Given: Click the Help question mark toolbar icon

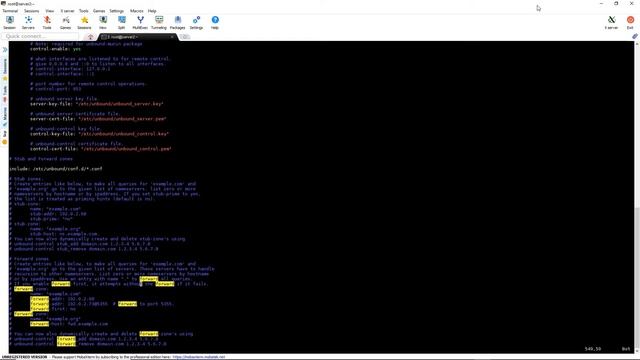Looking at the screenshot, I should click(215, 22).
